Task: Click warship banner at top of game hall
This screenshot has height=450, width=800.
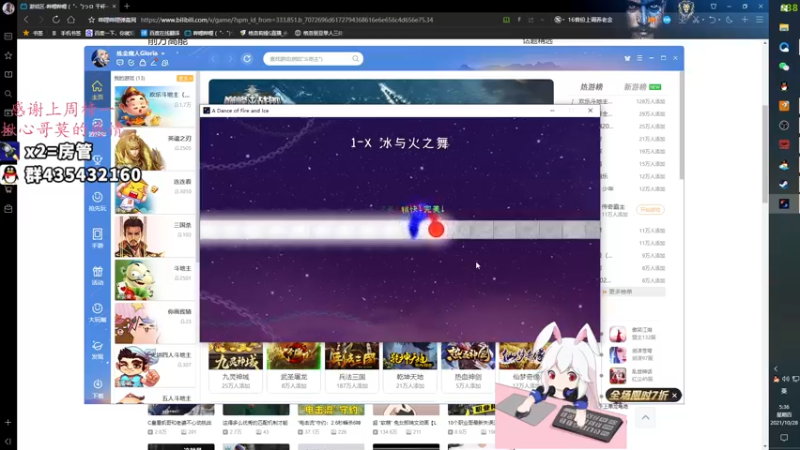Action: pos(381,92)
